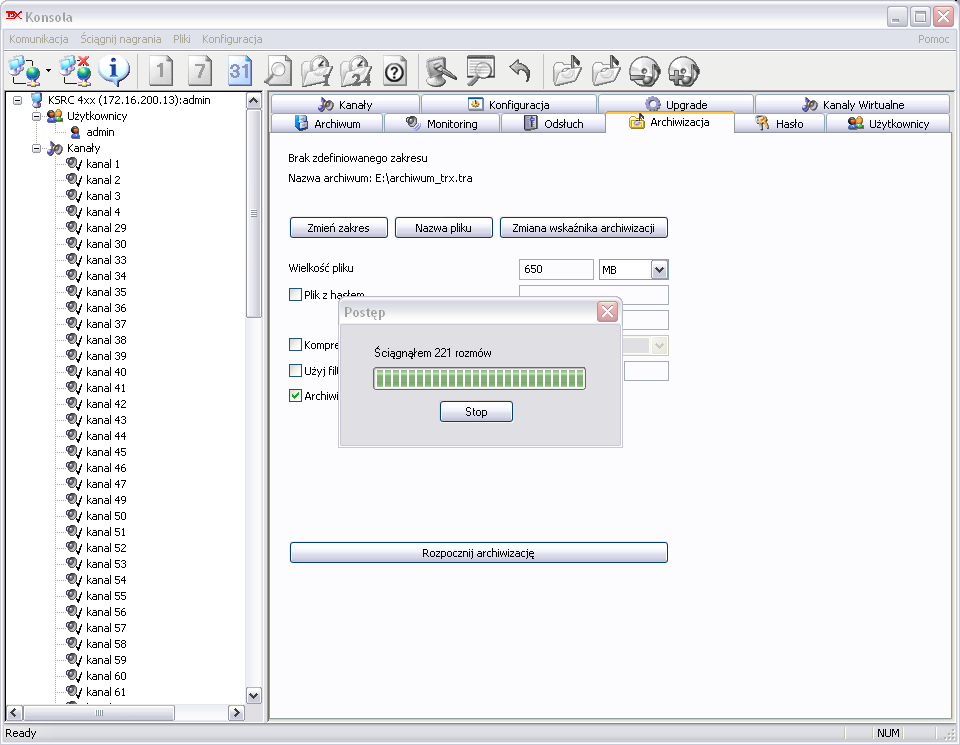Click the clock folder icon marked 24

tap(356, 71)
